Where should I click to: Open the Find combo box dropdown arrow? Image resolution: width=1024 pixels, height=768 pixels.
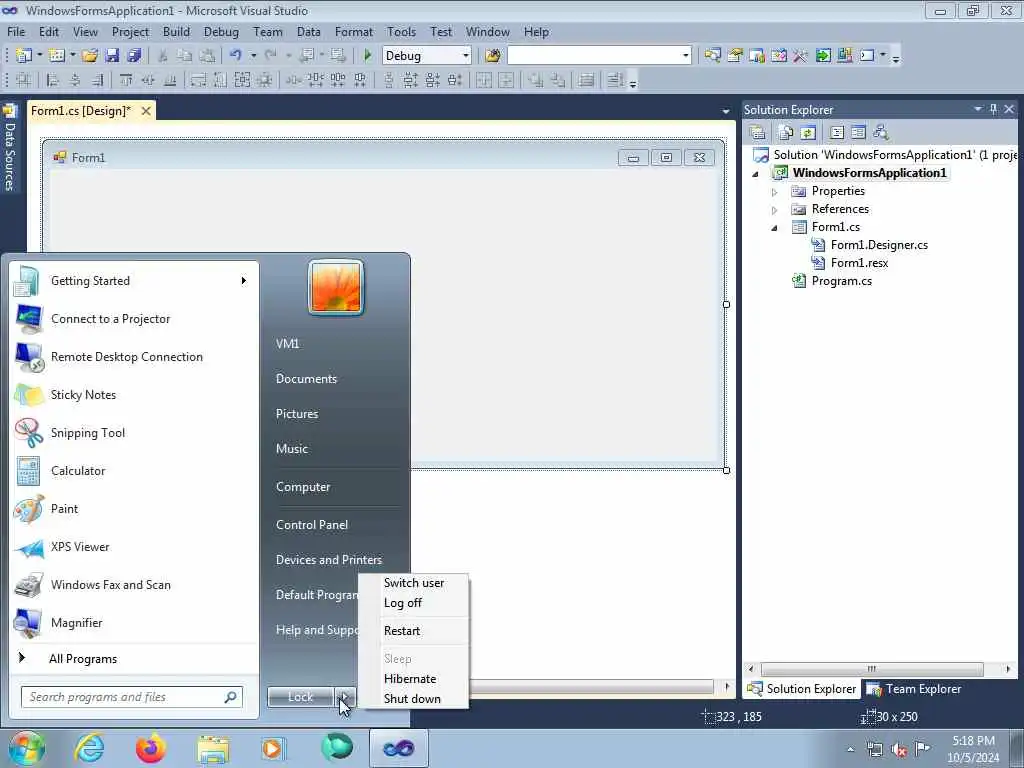click(x=685, y=56)
